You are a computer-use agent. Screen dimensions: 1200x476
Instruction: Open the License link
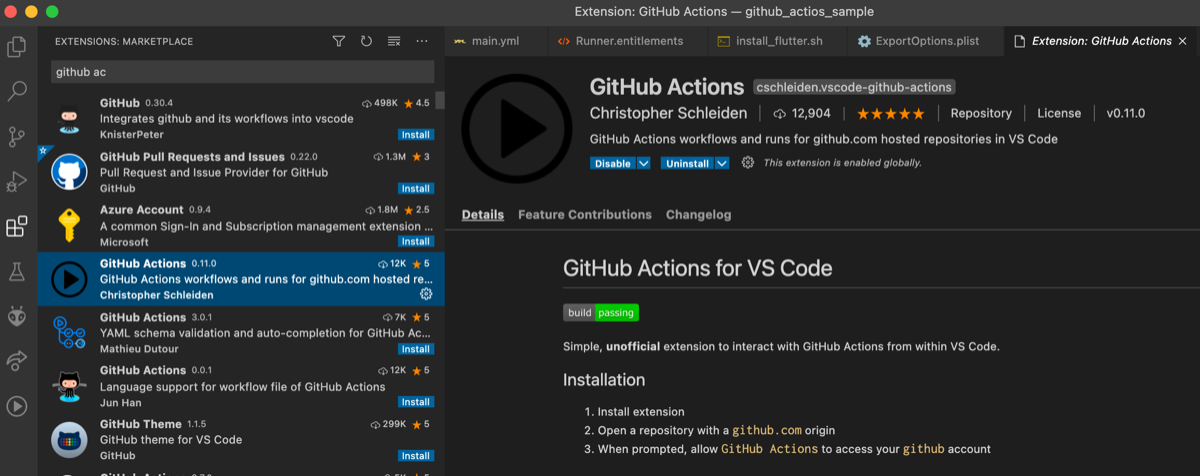(1059, 114)
